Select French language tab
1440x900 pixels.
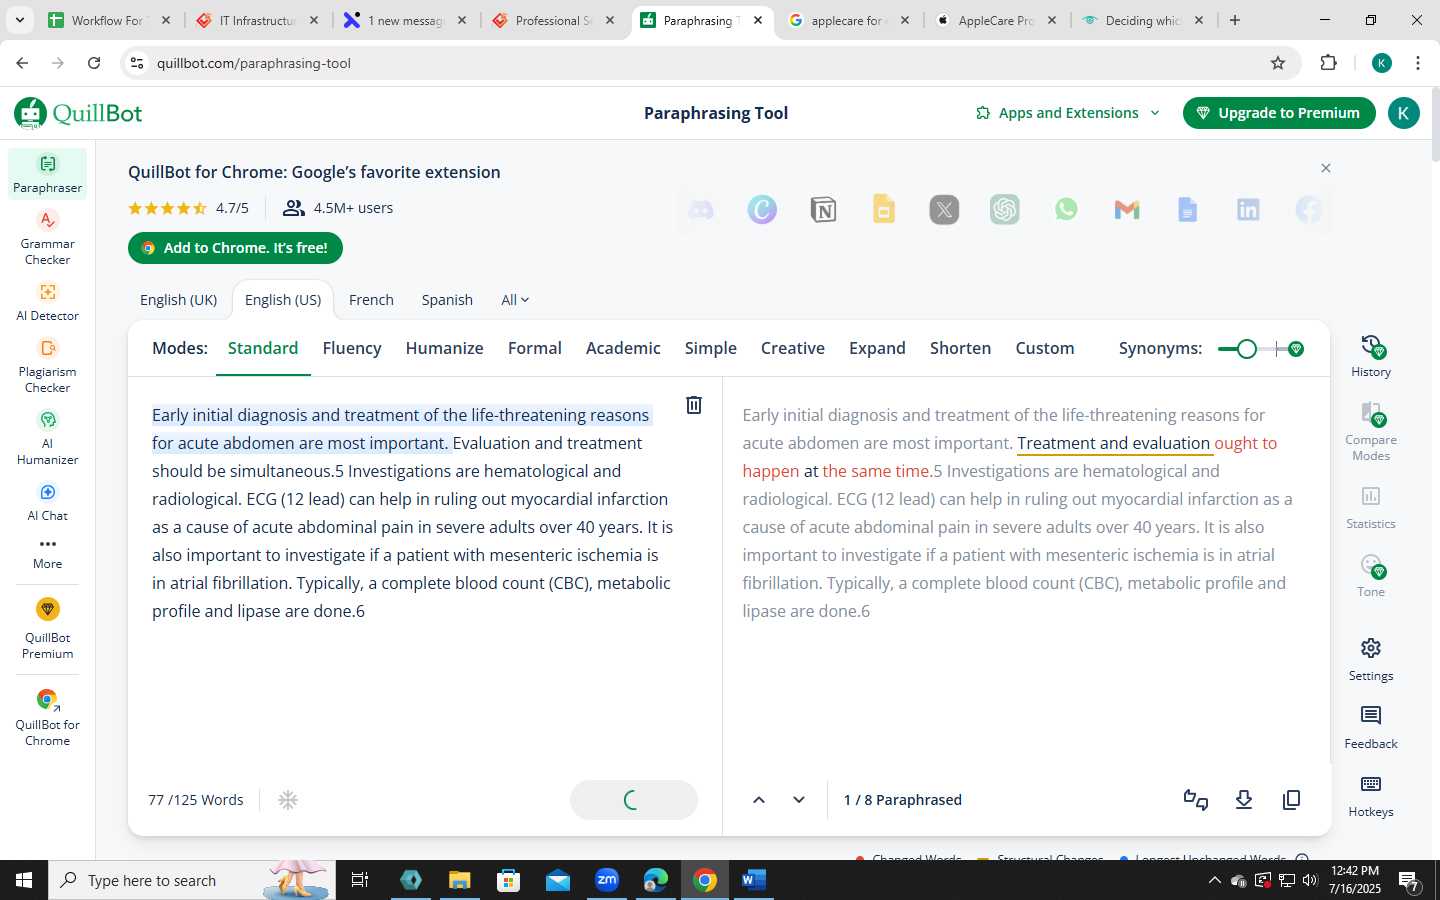(371, 300)
